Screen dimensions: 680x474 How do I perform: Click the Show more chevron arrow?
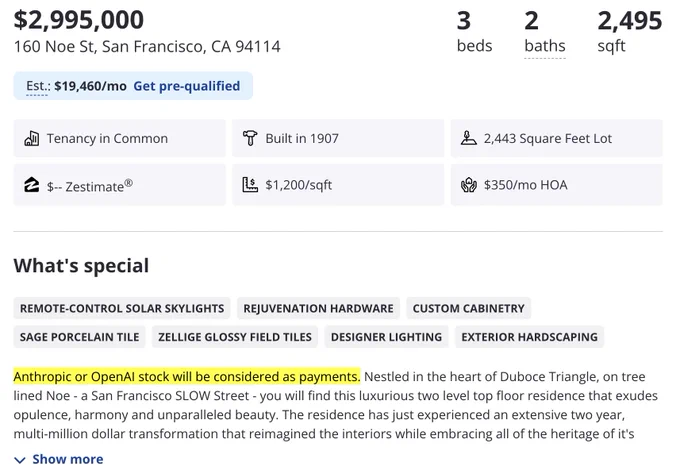click(x=20, y=460)
